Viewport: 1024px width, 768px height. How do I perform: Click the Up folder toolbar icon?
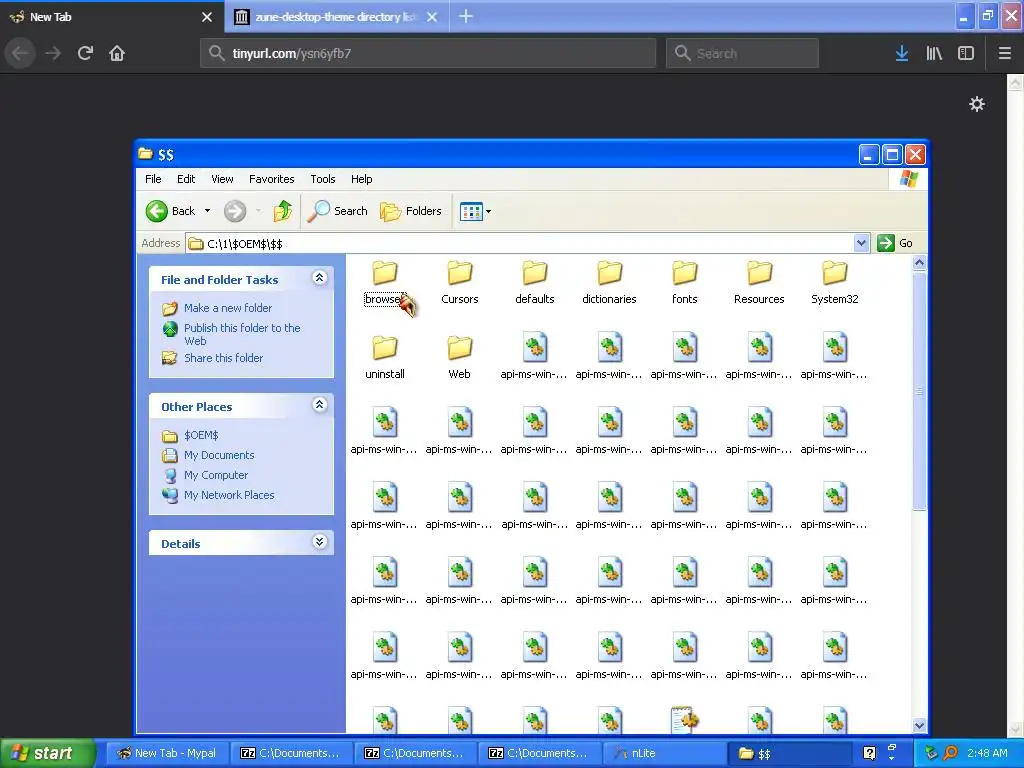click(x=282, y=211)
